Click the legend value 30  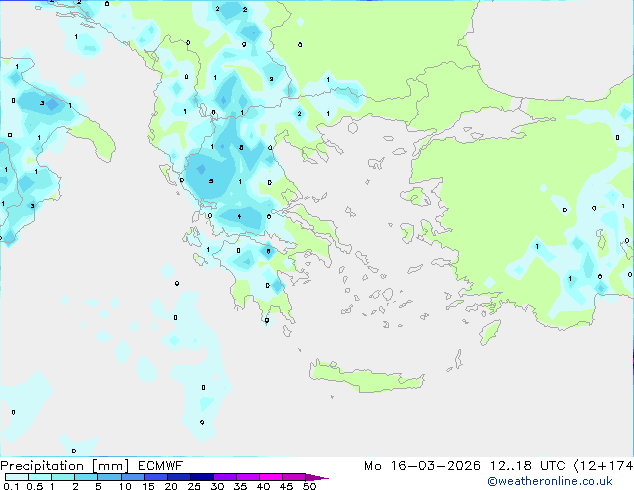click(217, 486)
